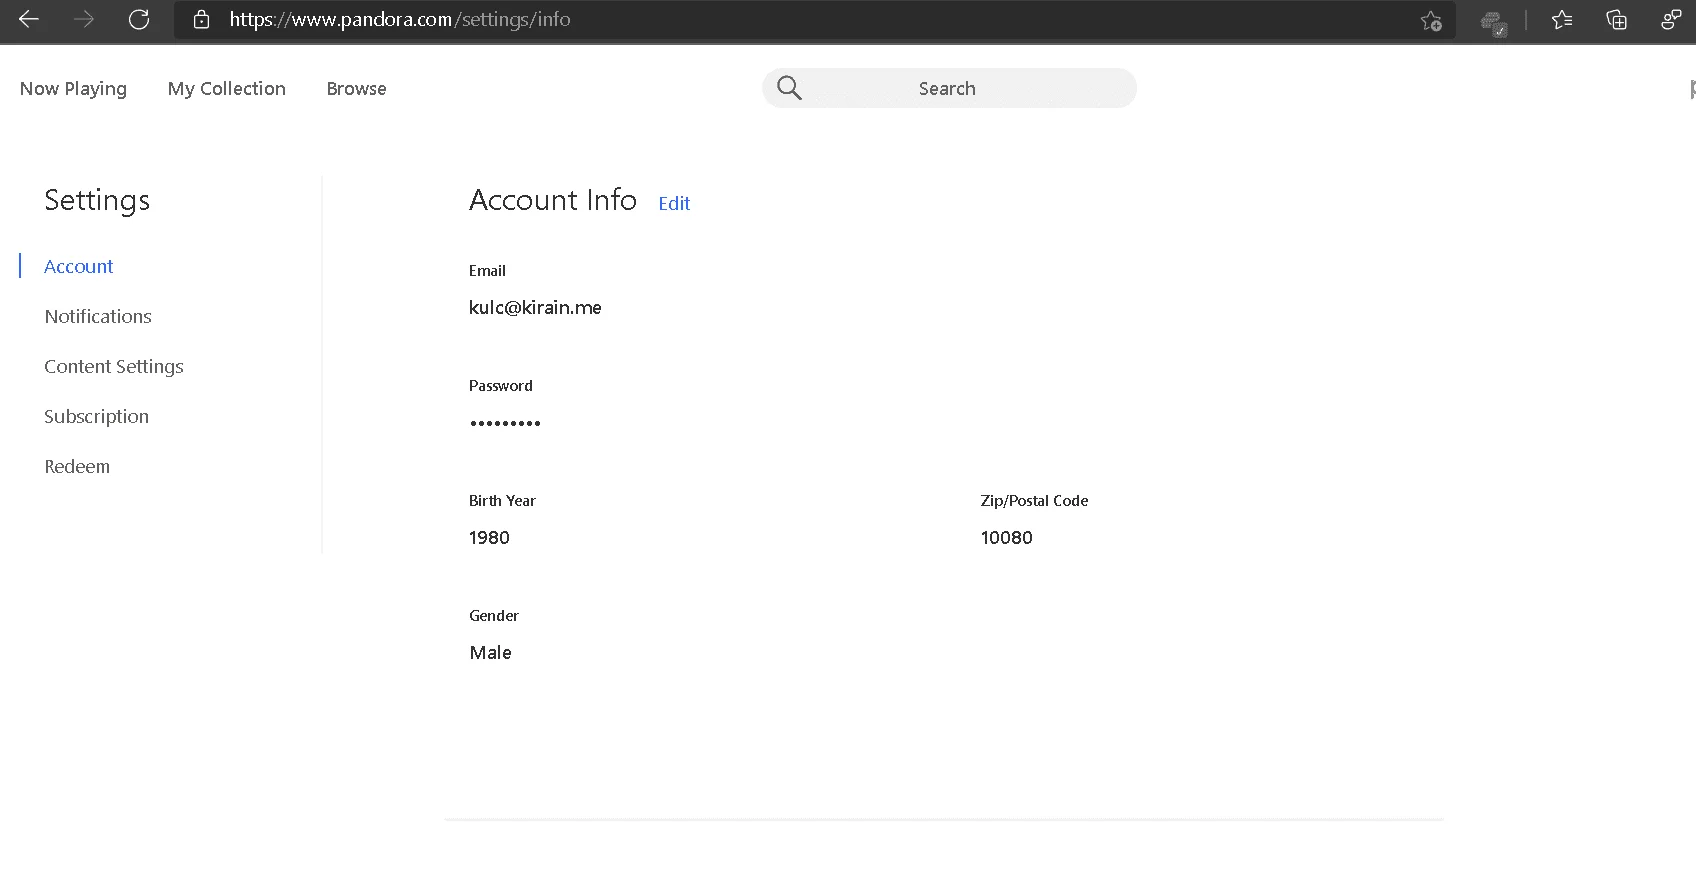1696x883 pixels.
Task: Open Content Settings section
Action: pyautogui.click(x=114, y=366)
